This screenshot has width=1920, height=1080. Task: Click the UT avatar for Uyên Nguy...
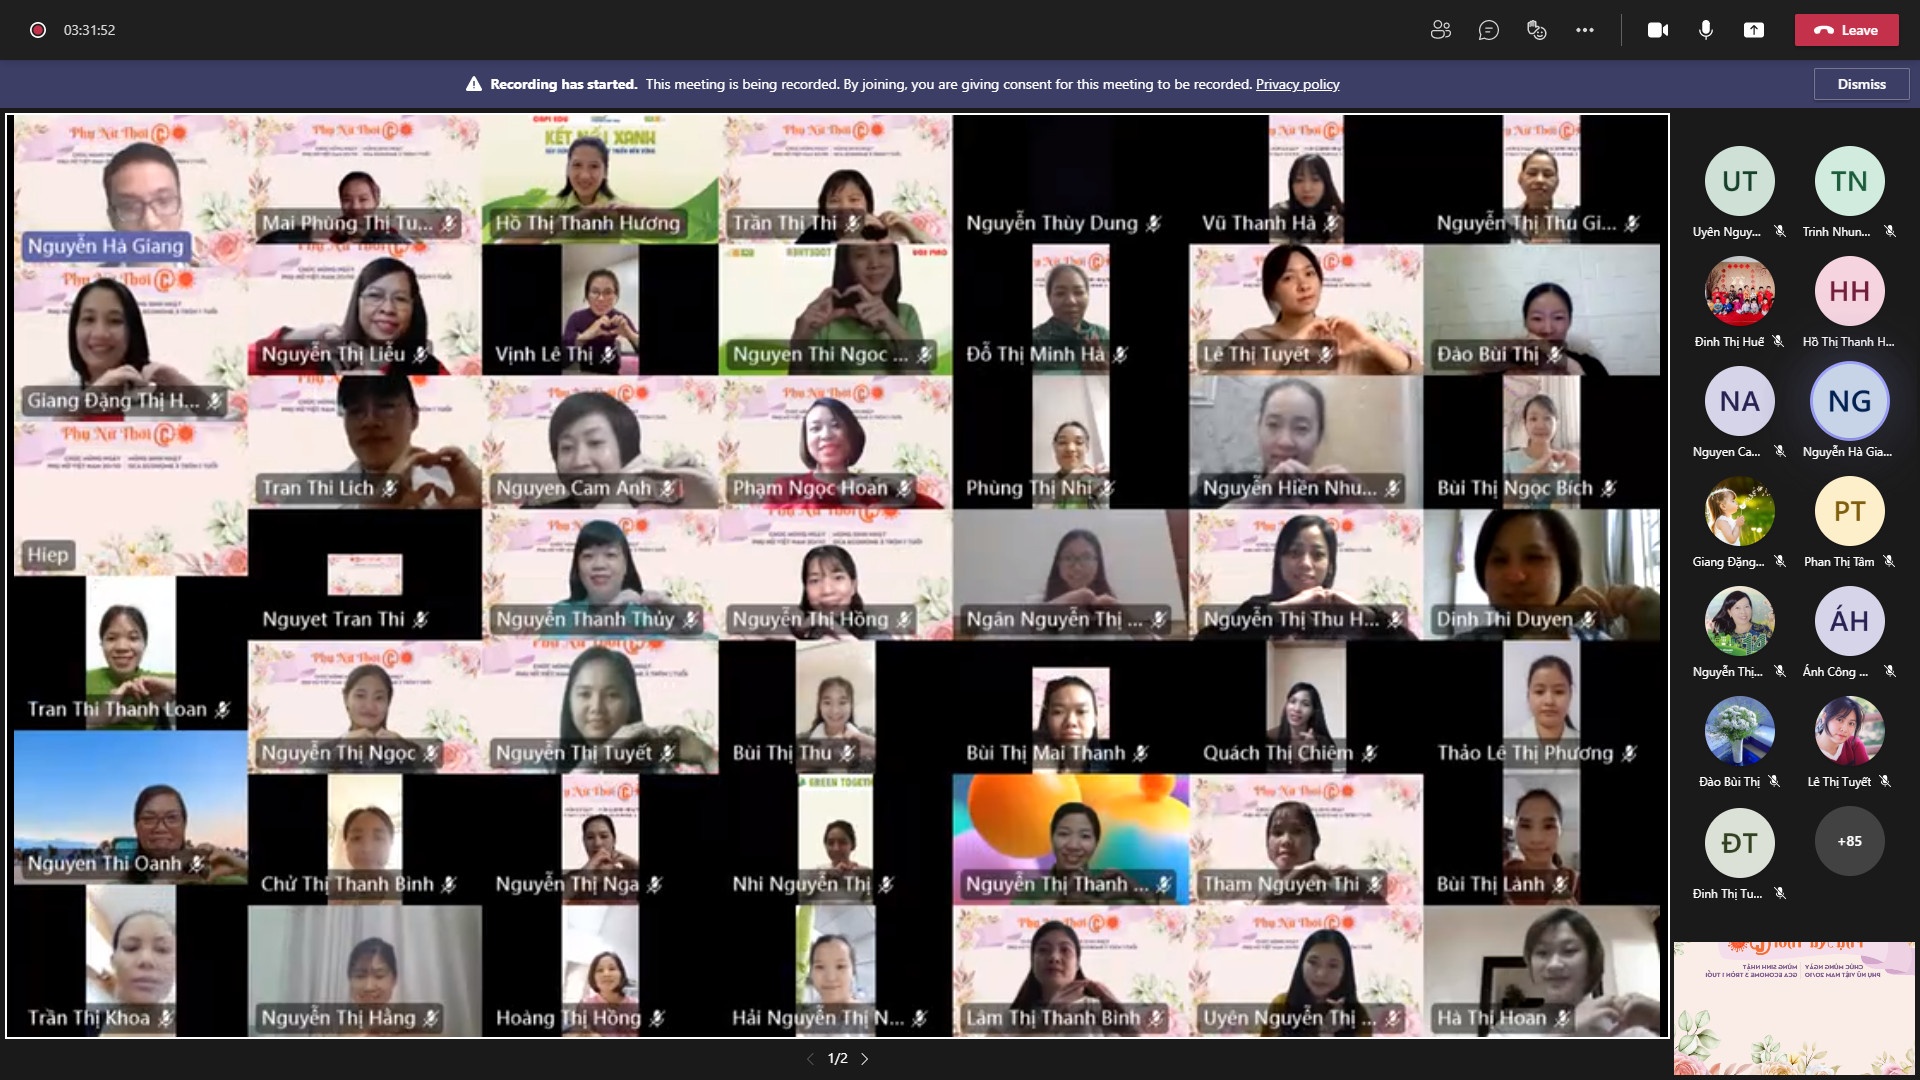tap(1739, 181)
